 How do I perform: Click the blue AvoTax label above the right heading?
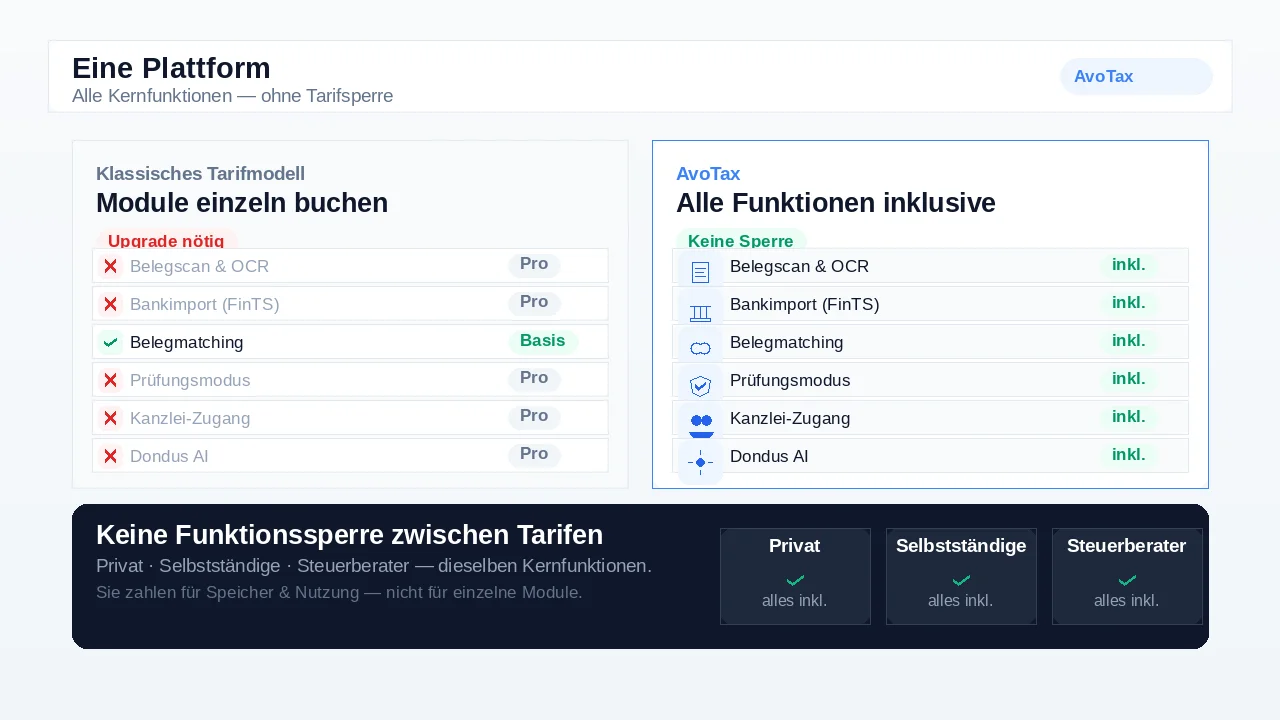tap(708, 174)
